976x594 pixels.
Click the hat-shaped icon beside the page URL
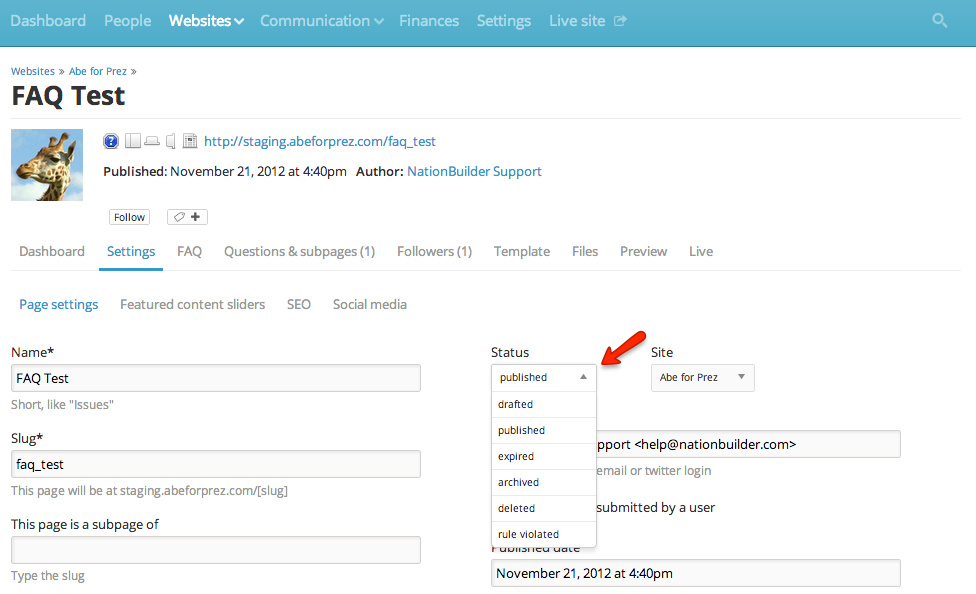(x=152, y=141)
